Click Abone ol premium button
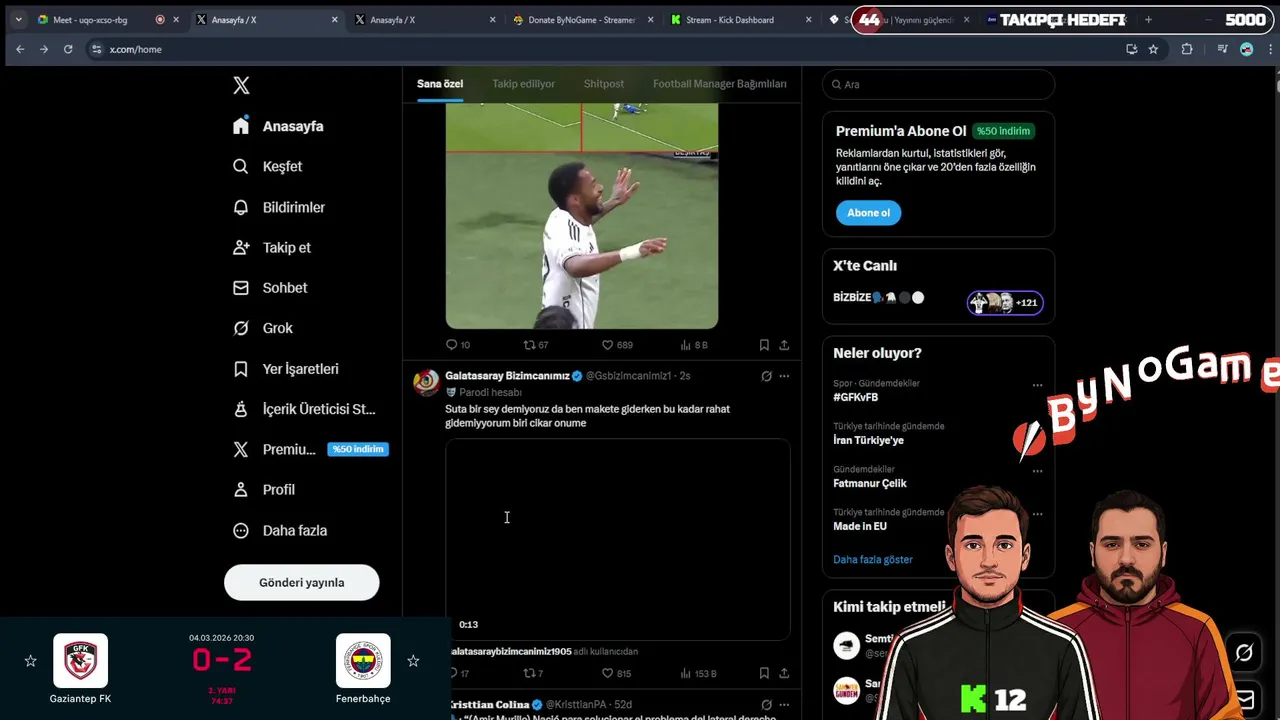This screenshot has height=720, width=1280. (x=868, y=213)
